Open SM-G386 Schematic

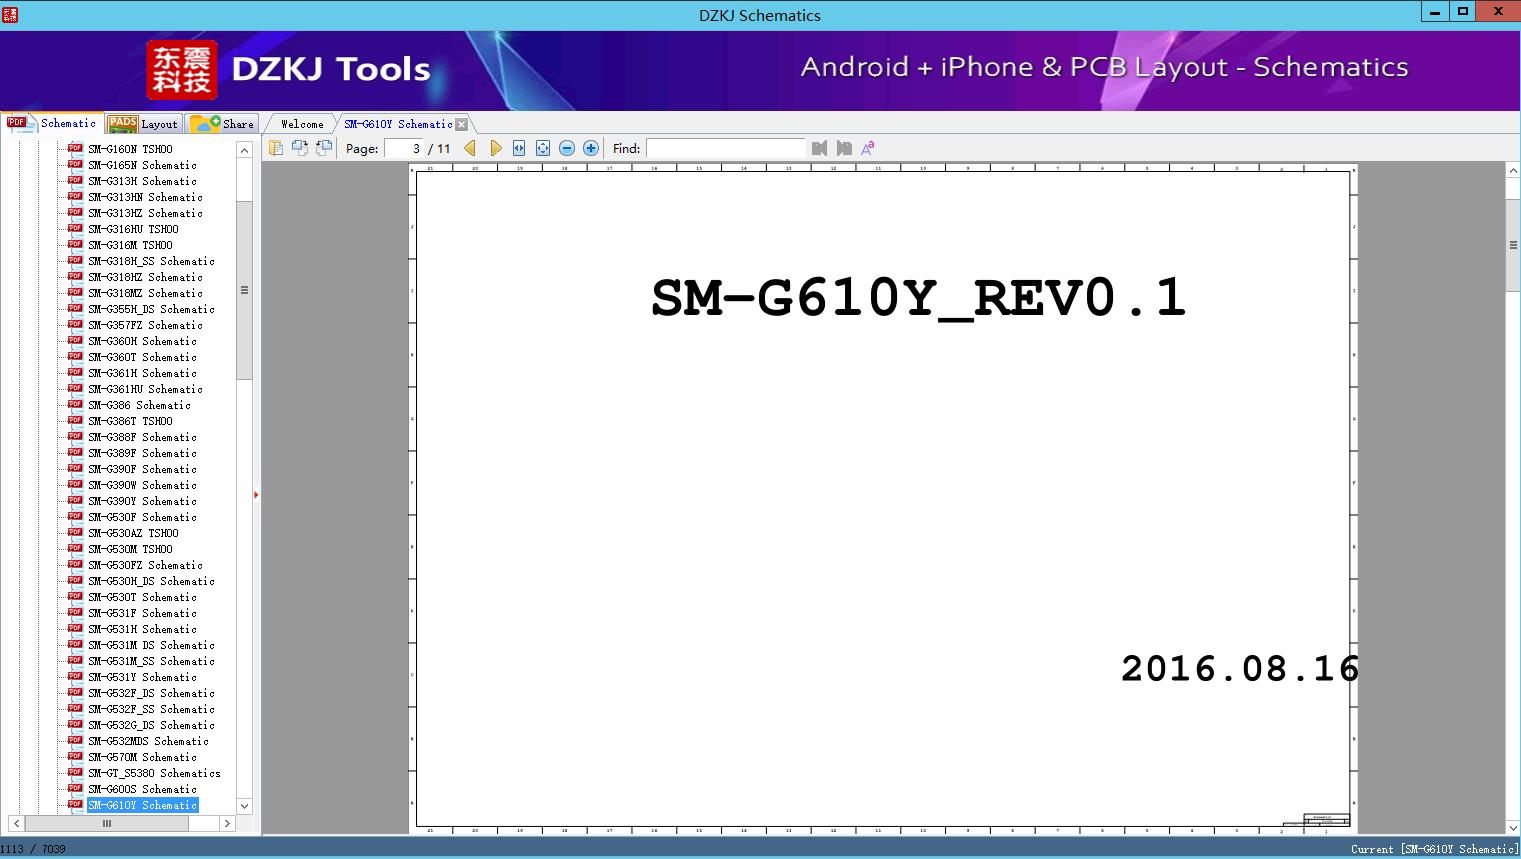pos(139,405)
